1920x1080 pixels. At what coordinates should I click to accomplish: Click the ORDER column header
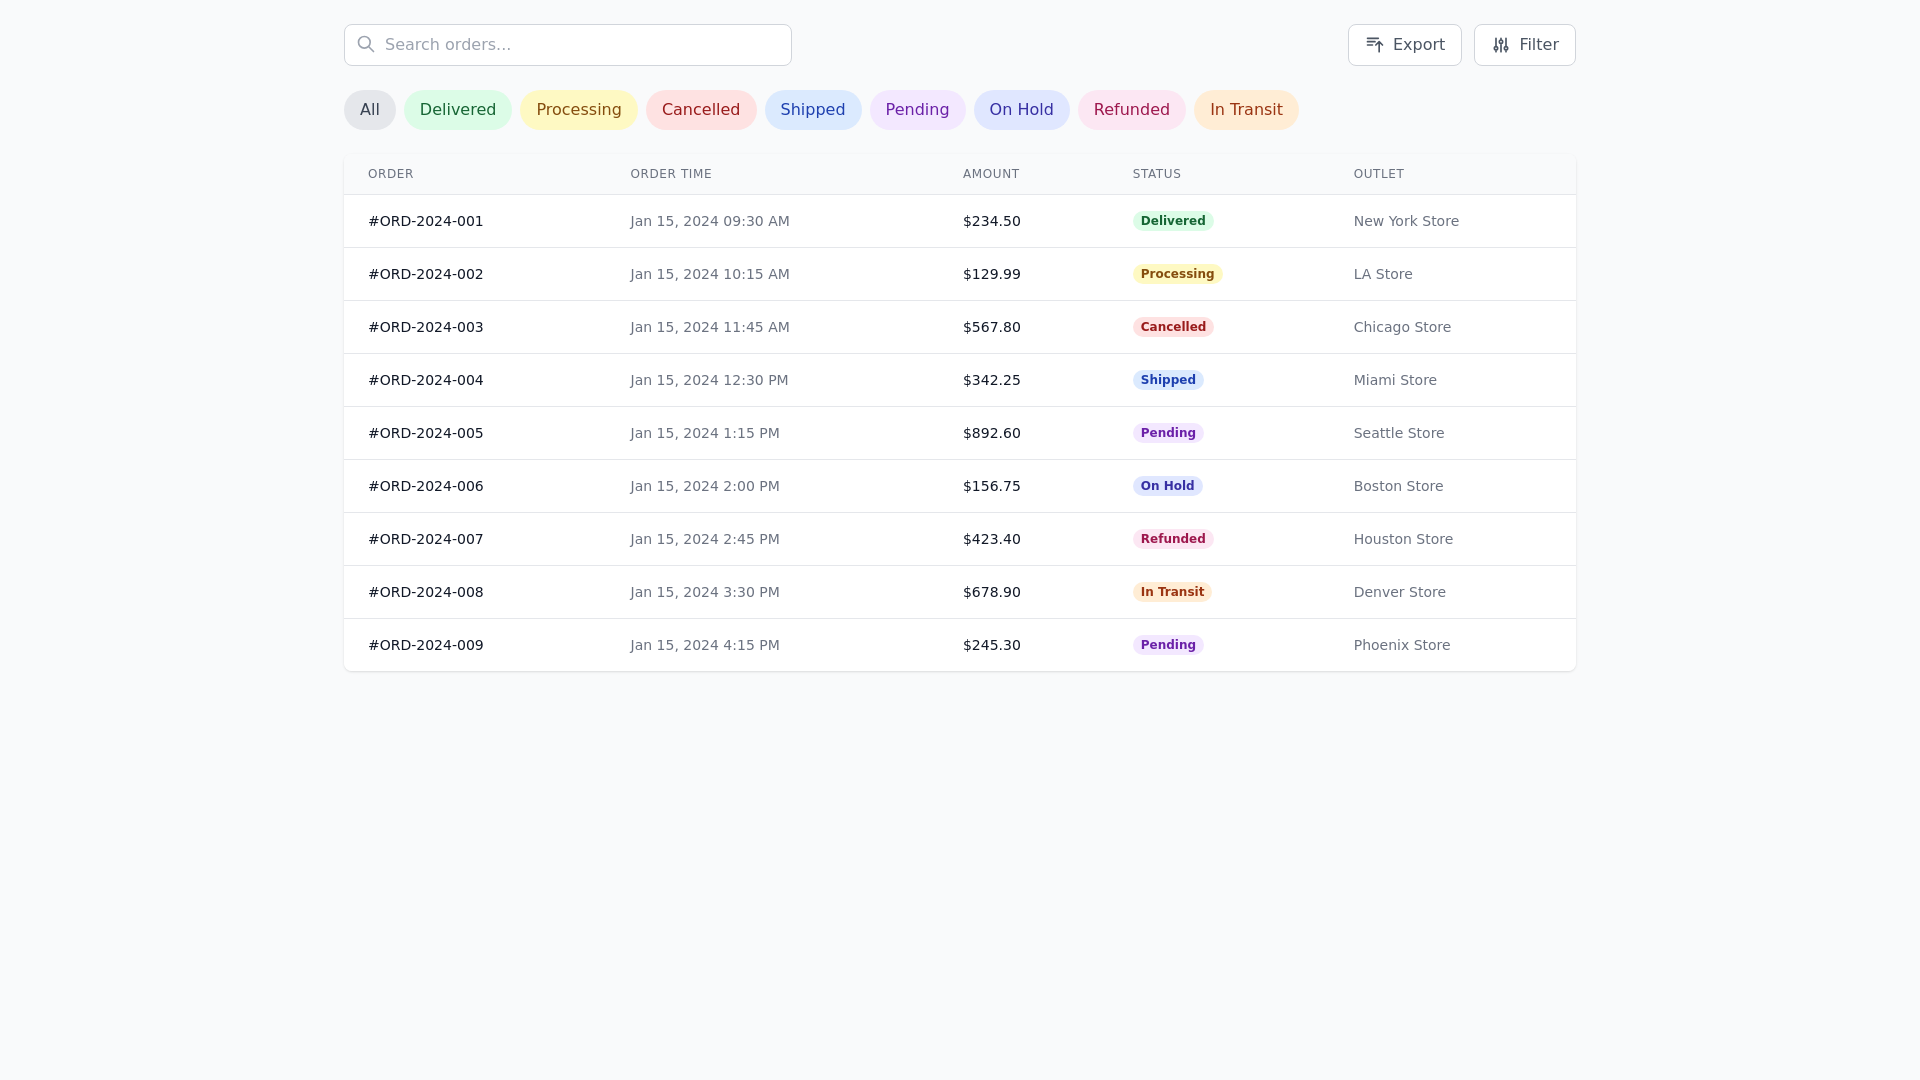coord(391,174)
